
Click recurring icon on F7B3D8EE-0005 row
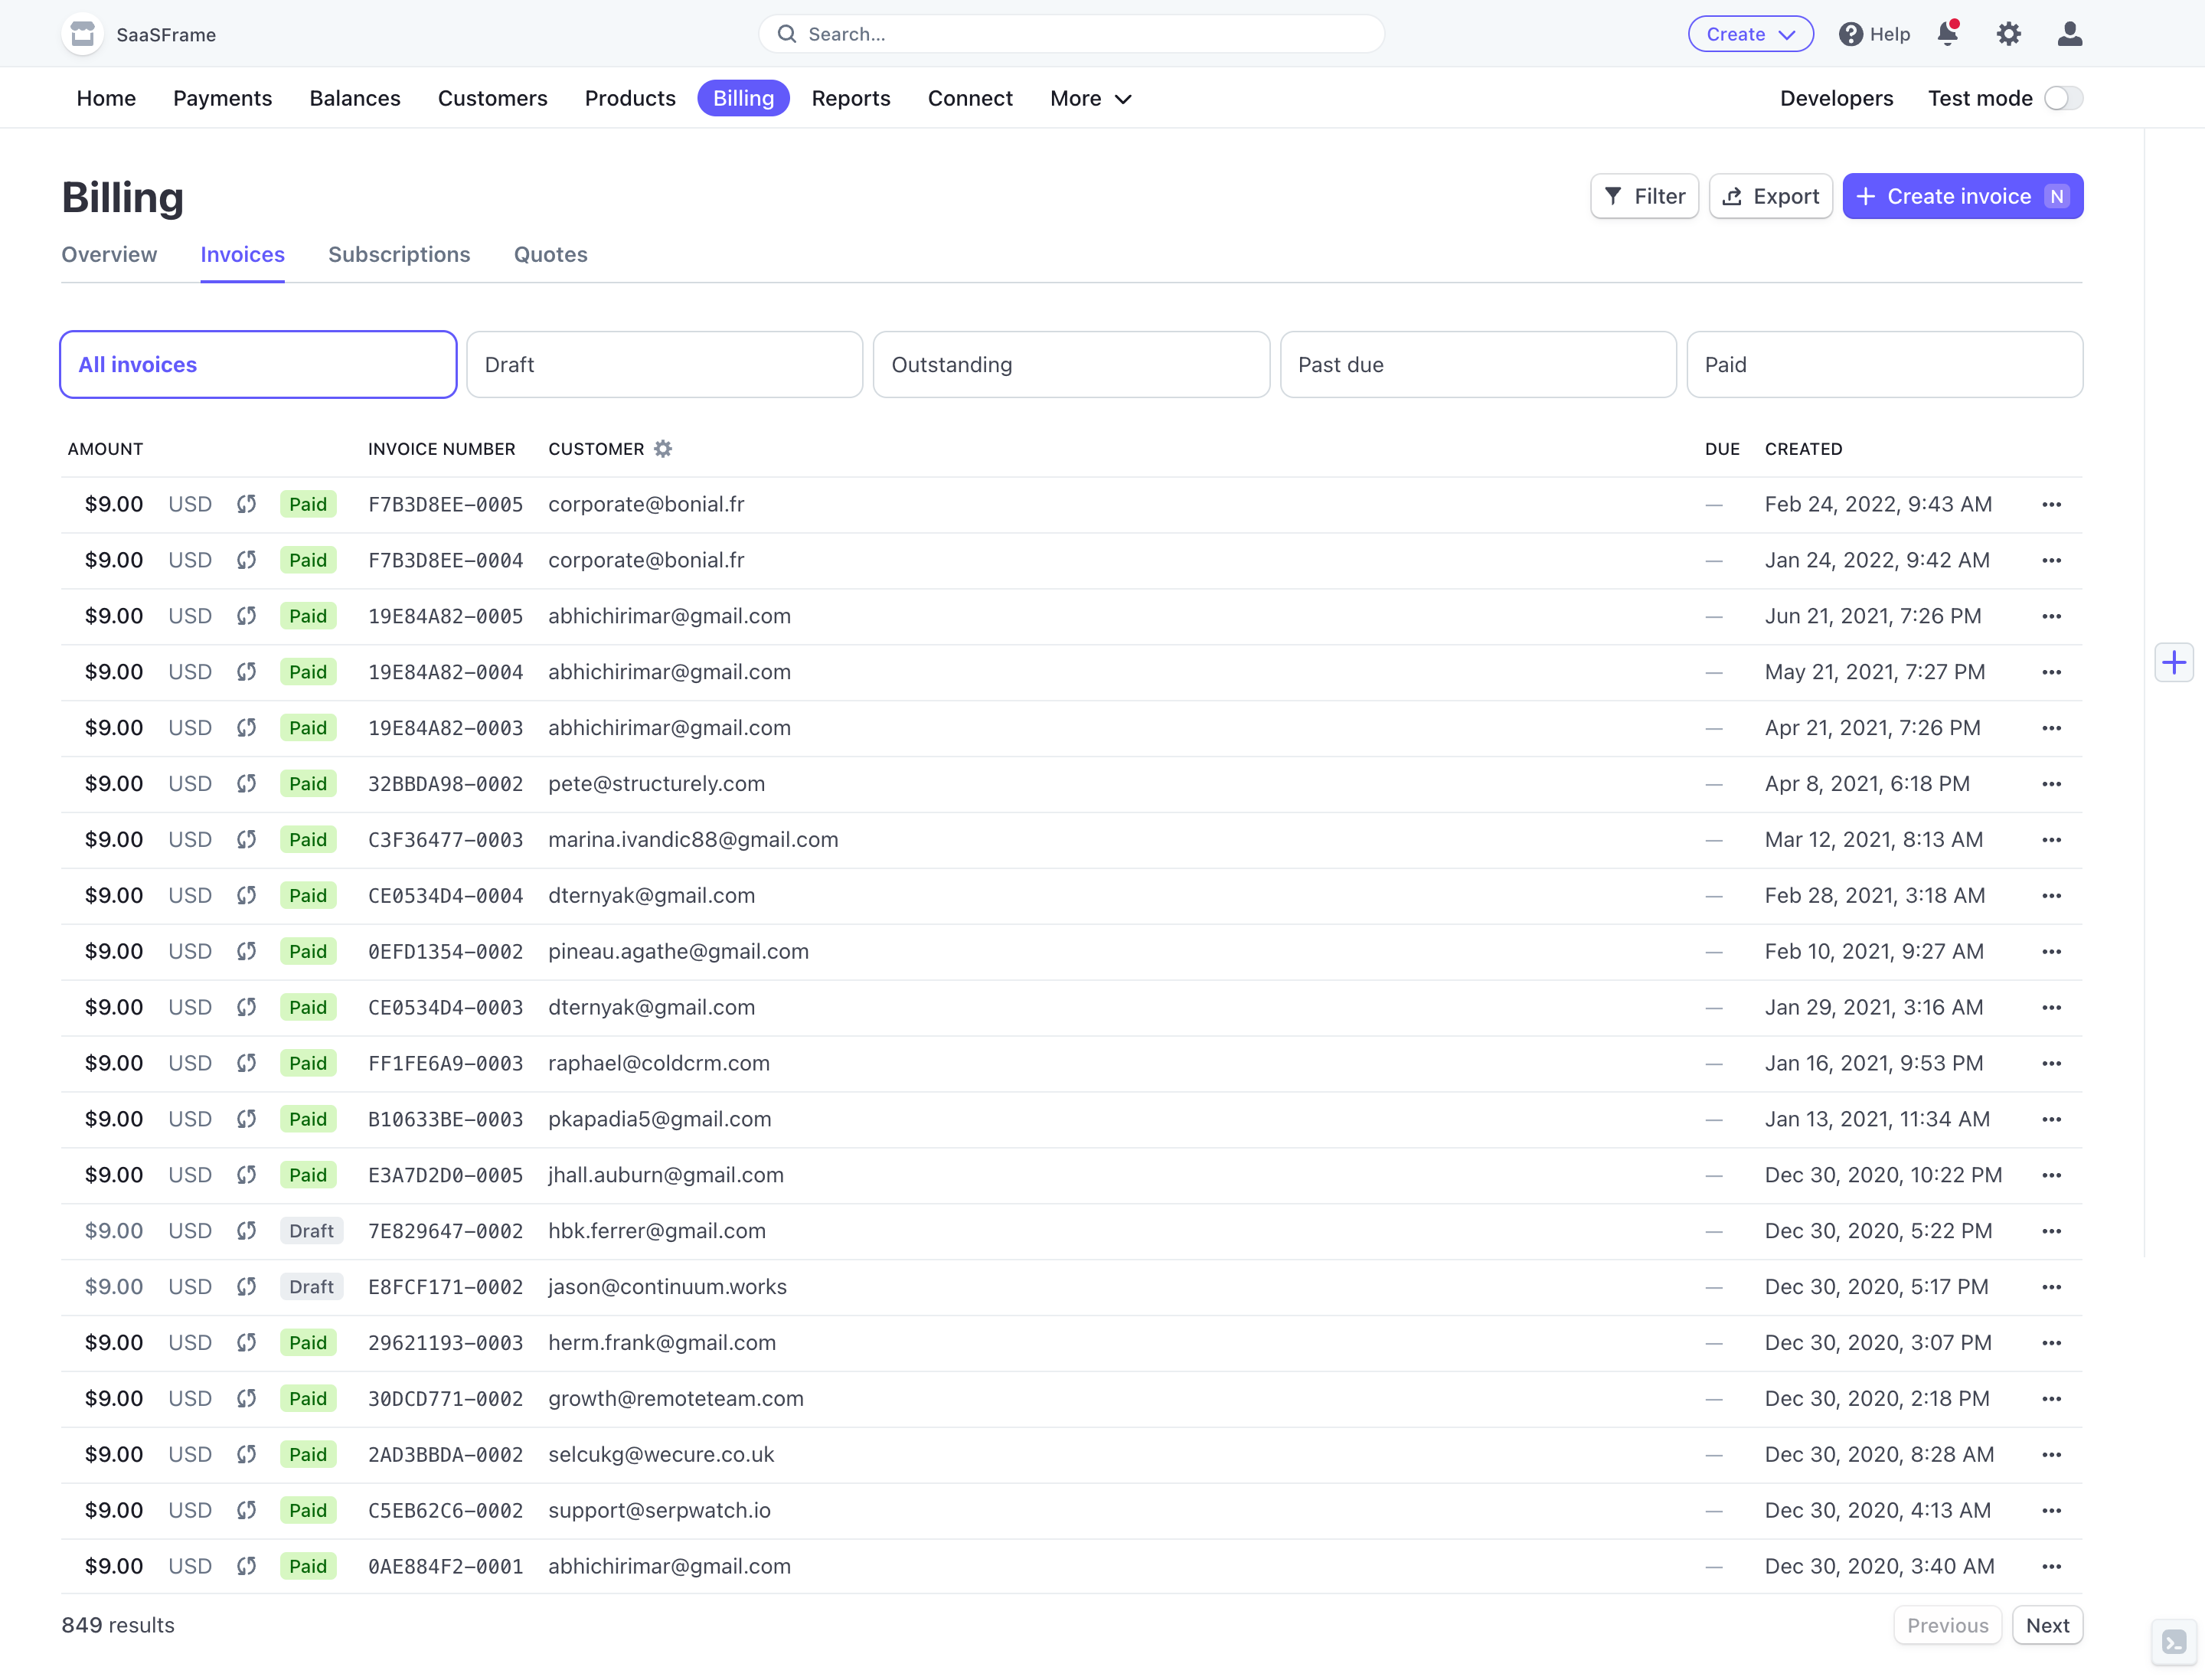pos(246,504)
